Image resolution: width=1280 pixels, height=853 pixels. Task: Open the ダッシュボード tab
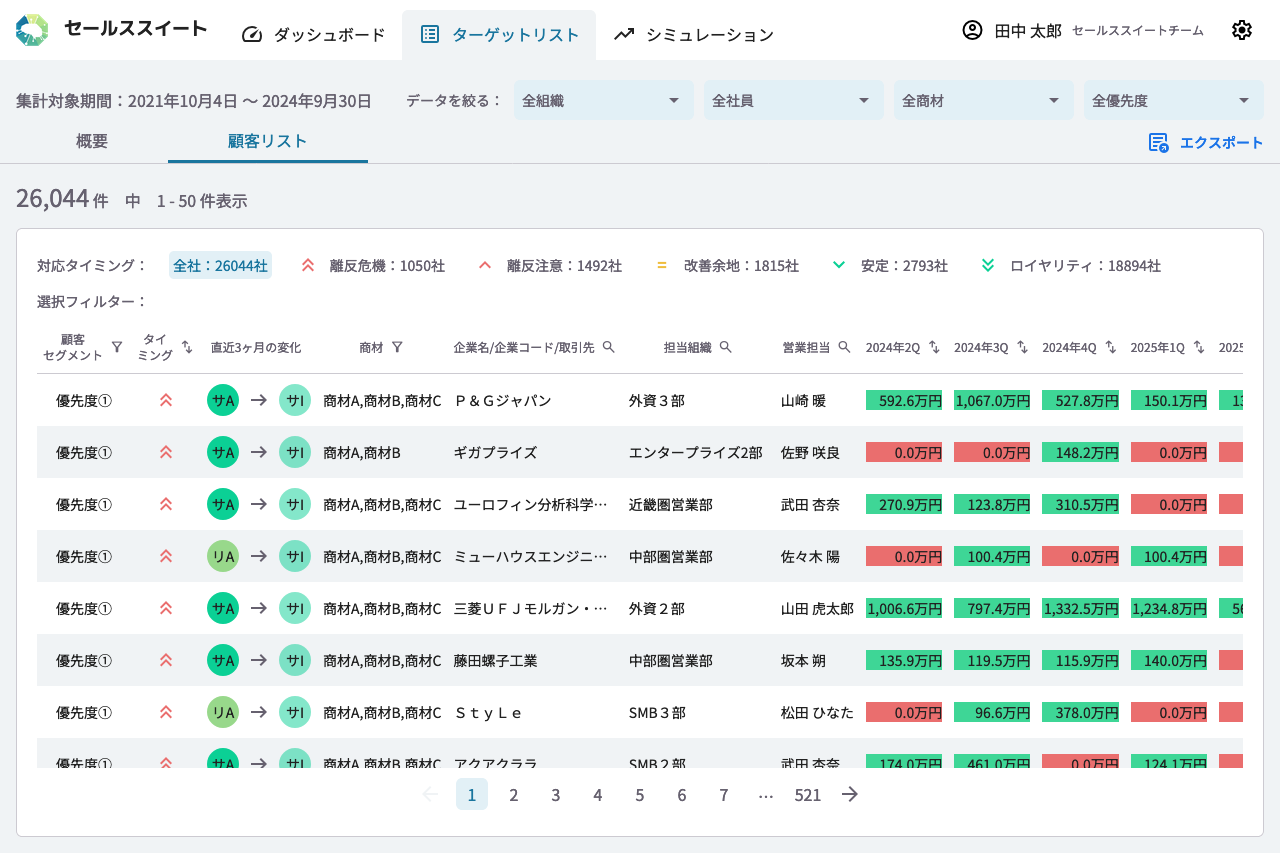[313, 34]
